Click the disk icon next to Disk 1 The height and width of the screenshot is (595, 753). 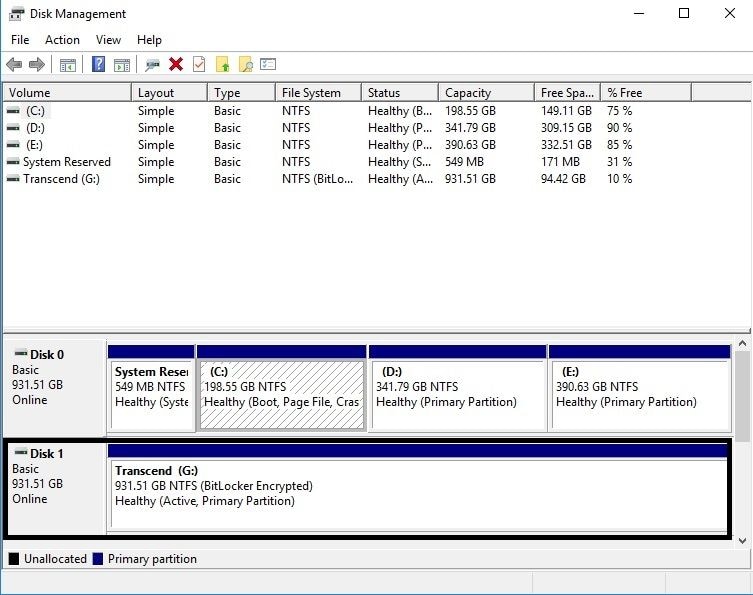click(x=21, y=452)
